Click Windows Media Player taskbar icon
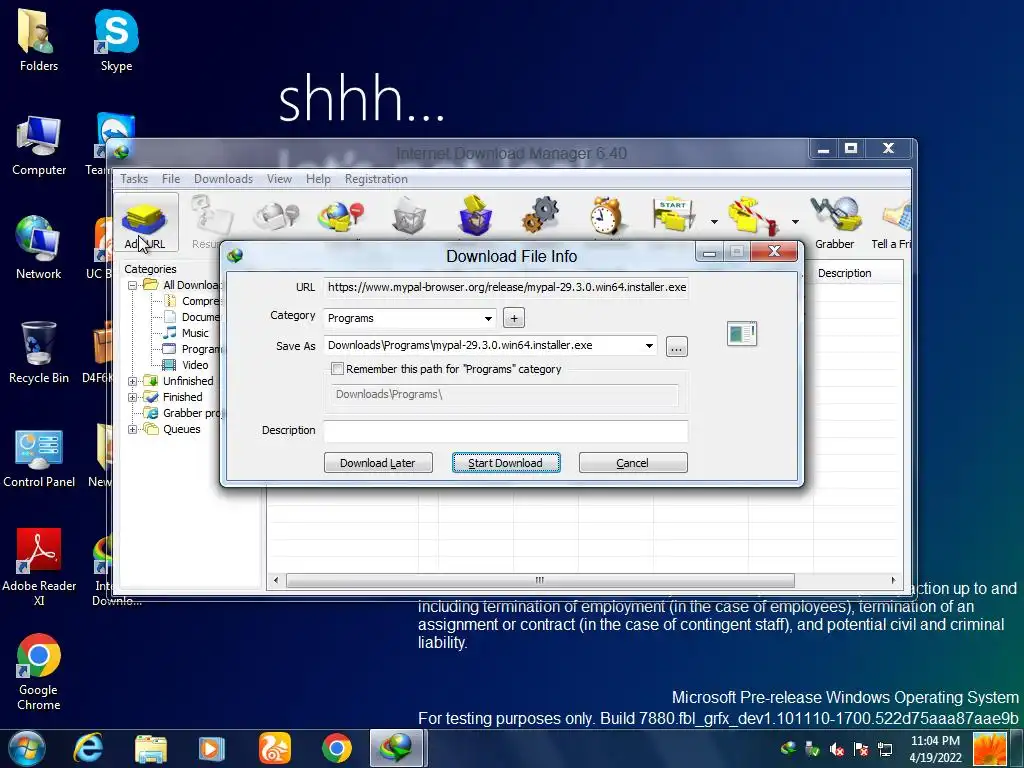 (212, 748)
